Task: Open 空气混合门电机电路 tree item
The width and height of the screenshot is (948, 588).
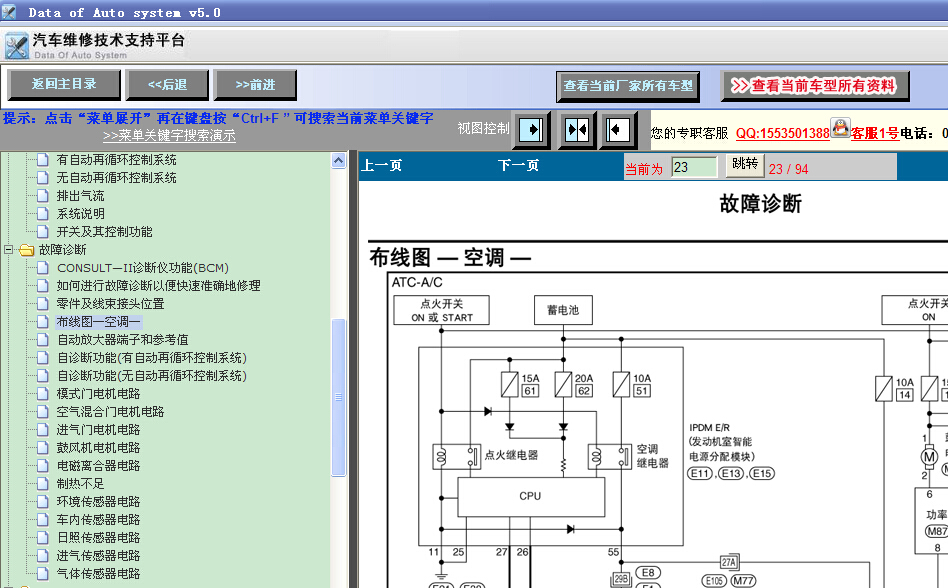Action: pos(111,412)
